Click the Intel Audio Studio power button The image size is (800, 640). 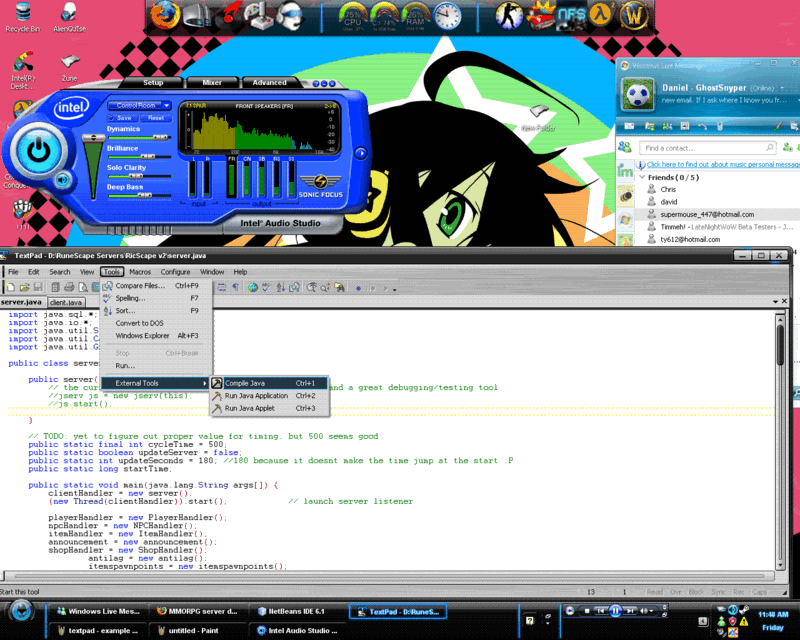pos(38,149)
